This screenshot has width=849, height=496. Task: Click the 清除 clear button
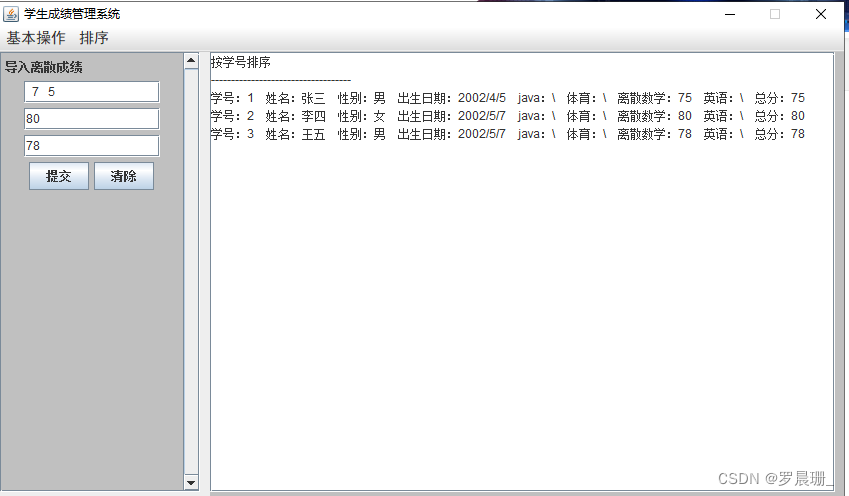click(123, 176)
